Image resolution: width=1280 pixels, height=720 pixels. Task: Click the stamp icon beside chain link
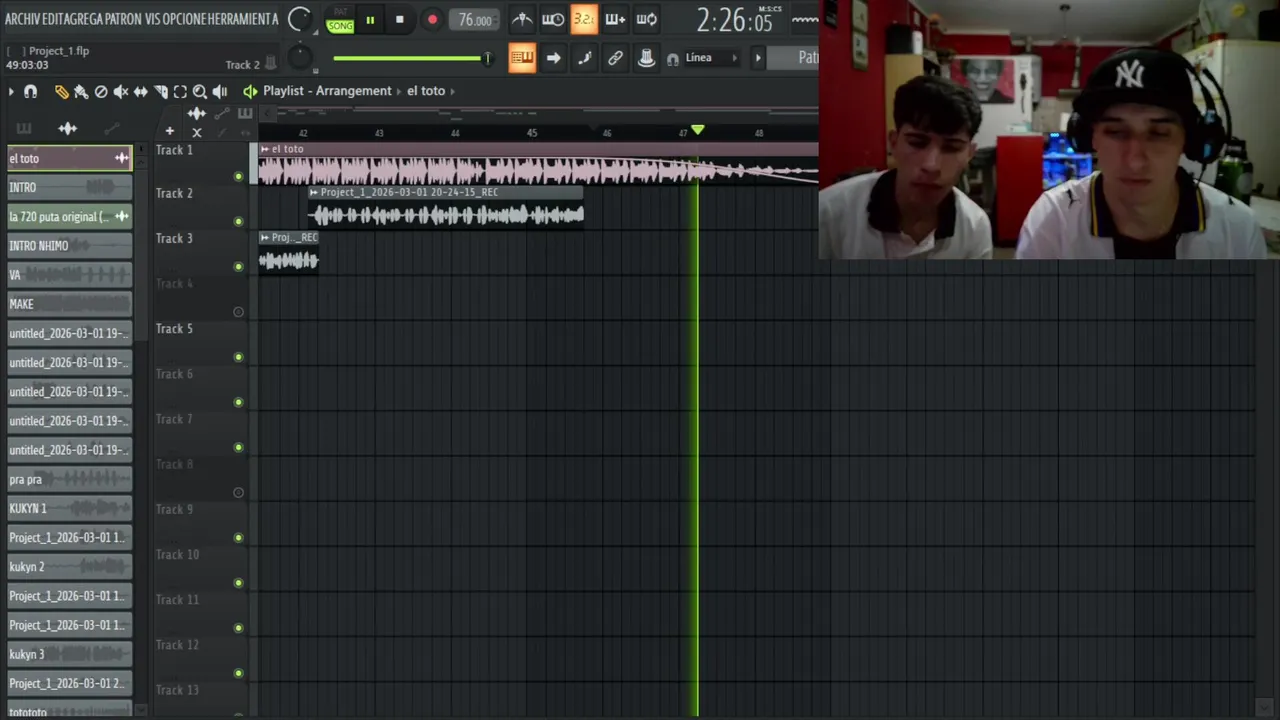click(646, 58)
